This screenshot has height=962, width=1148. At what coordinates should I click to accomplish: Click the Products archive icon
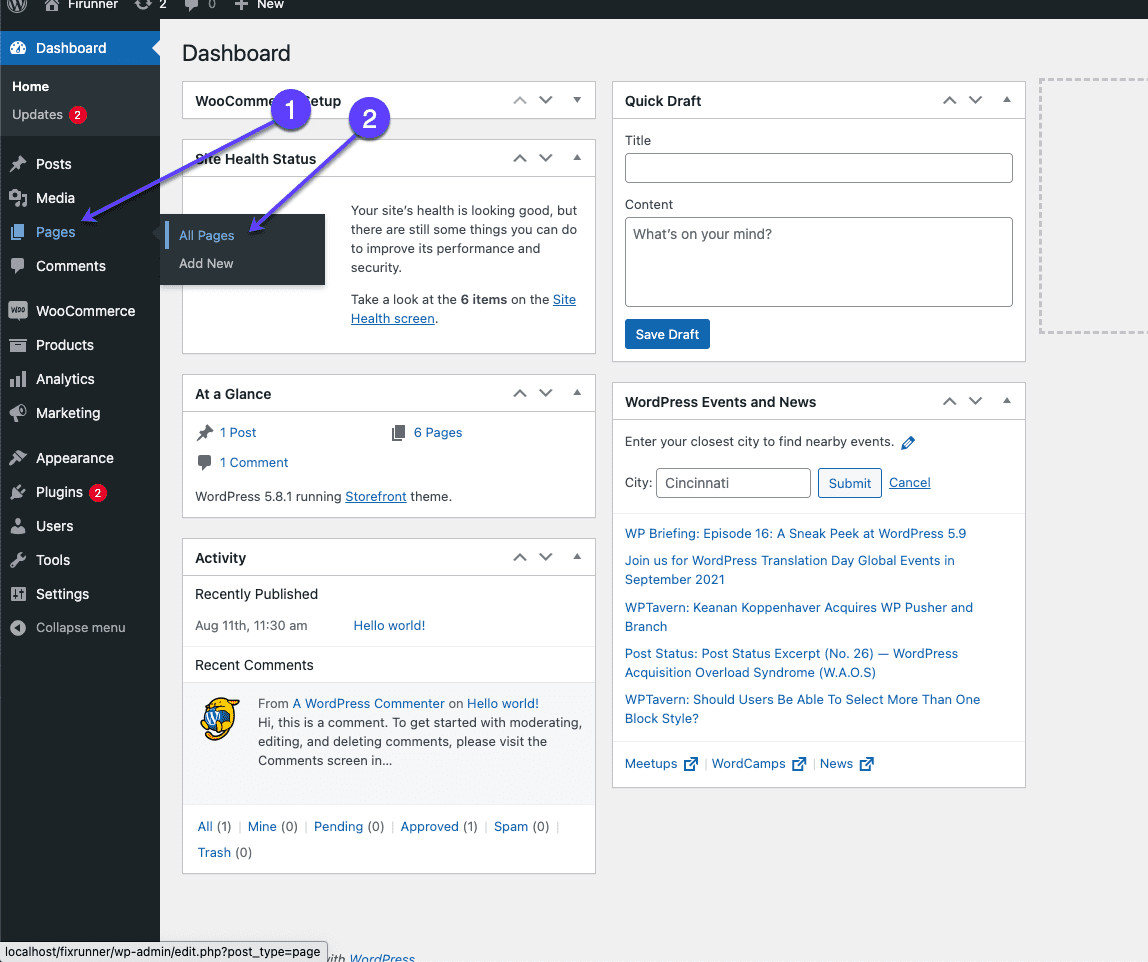point(18,345)
